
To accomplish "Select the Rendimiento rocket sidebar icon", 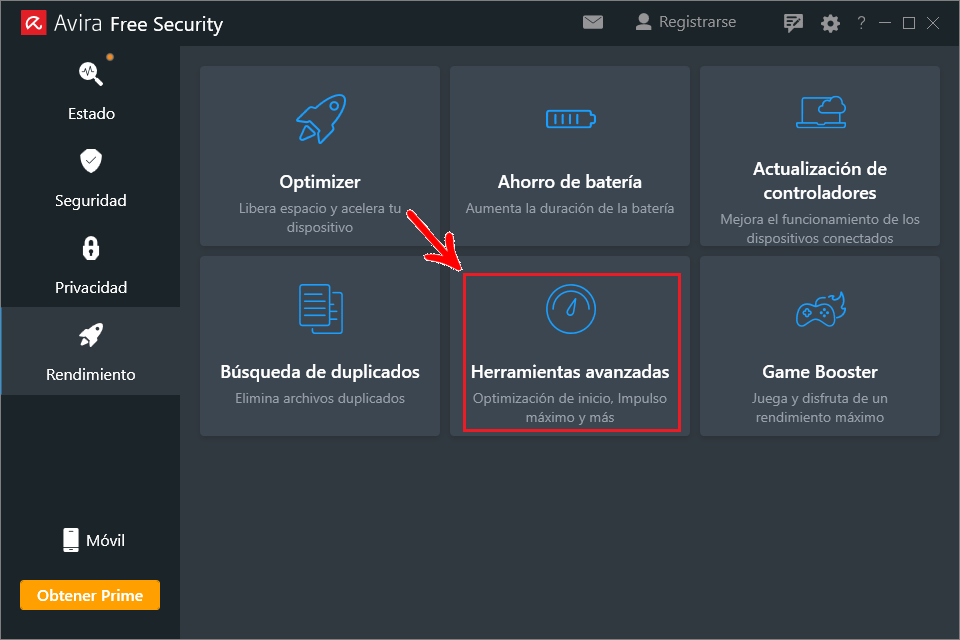I will [91, 335].
